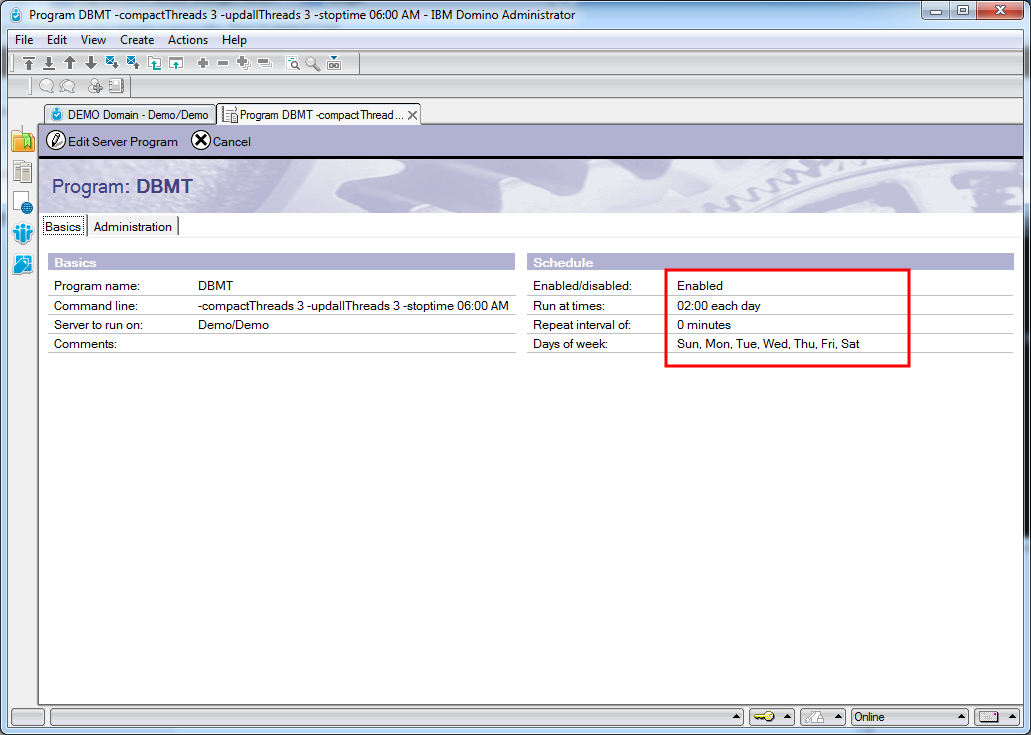Click the yellow key status bar icon
The height and width of the screenshot is (735, 1031).
(763, 717)
